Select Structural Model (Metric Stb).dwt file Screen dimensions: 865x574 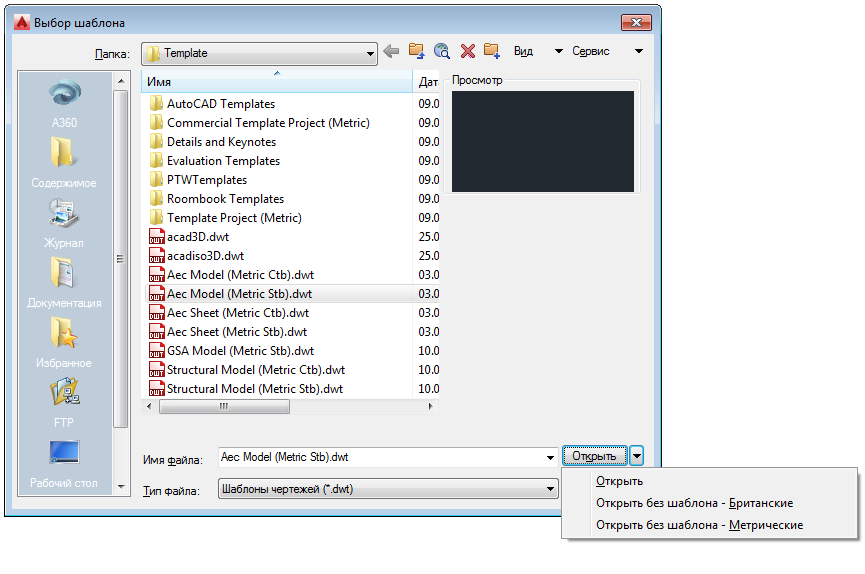click(246, 389)
